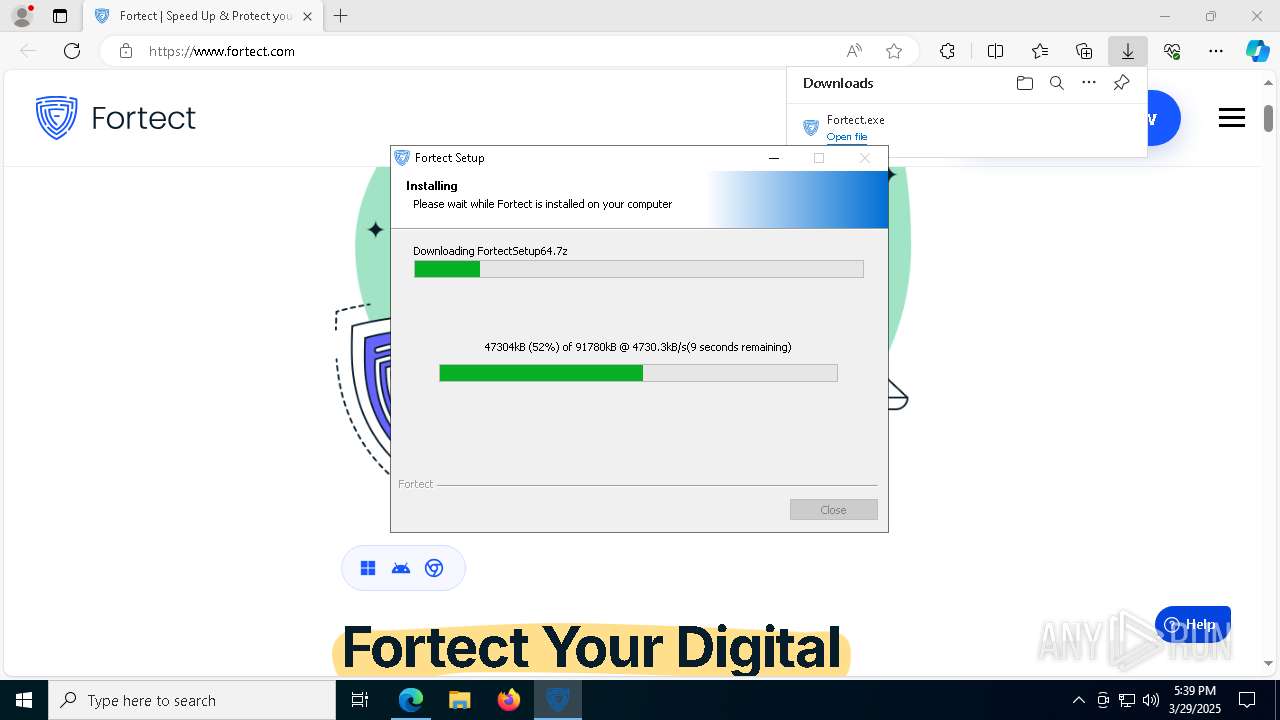The height and width of the screenshot is (720, 1280).
Task: Click the Fortect logo on the webpage
Action: tap(115, 118)
